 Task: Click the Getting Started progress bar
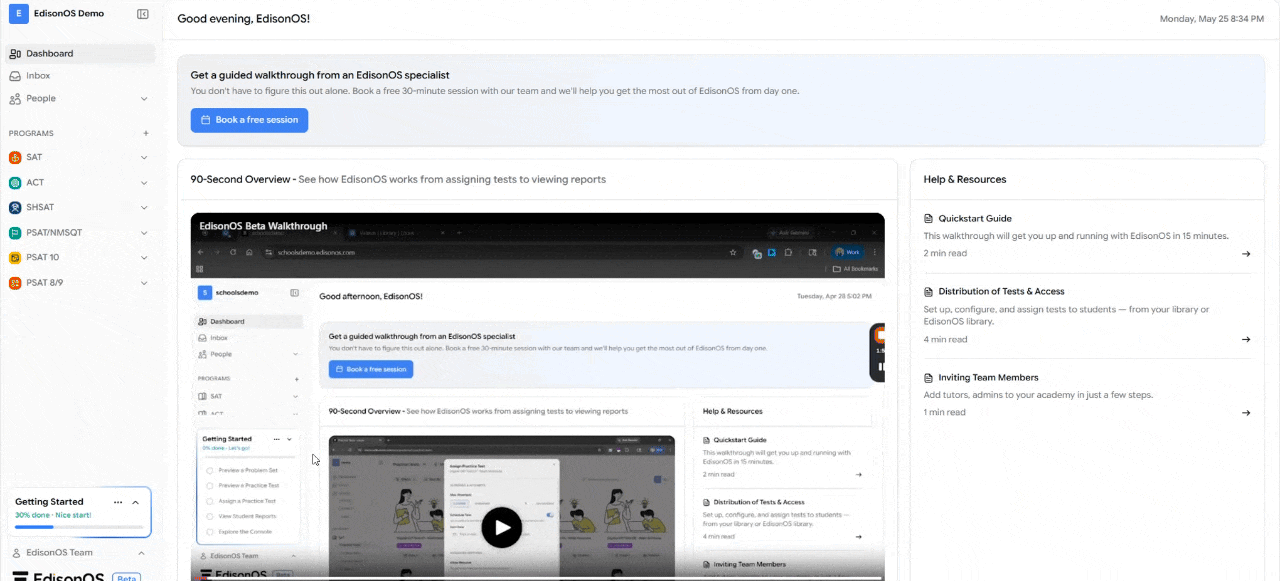pos(78,526)
